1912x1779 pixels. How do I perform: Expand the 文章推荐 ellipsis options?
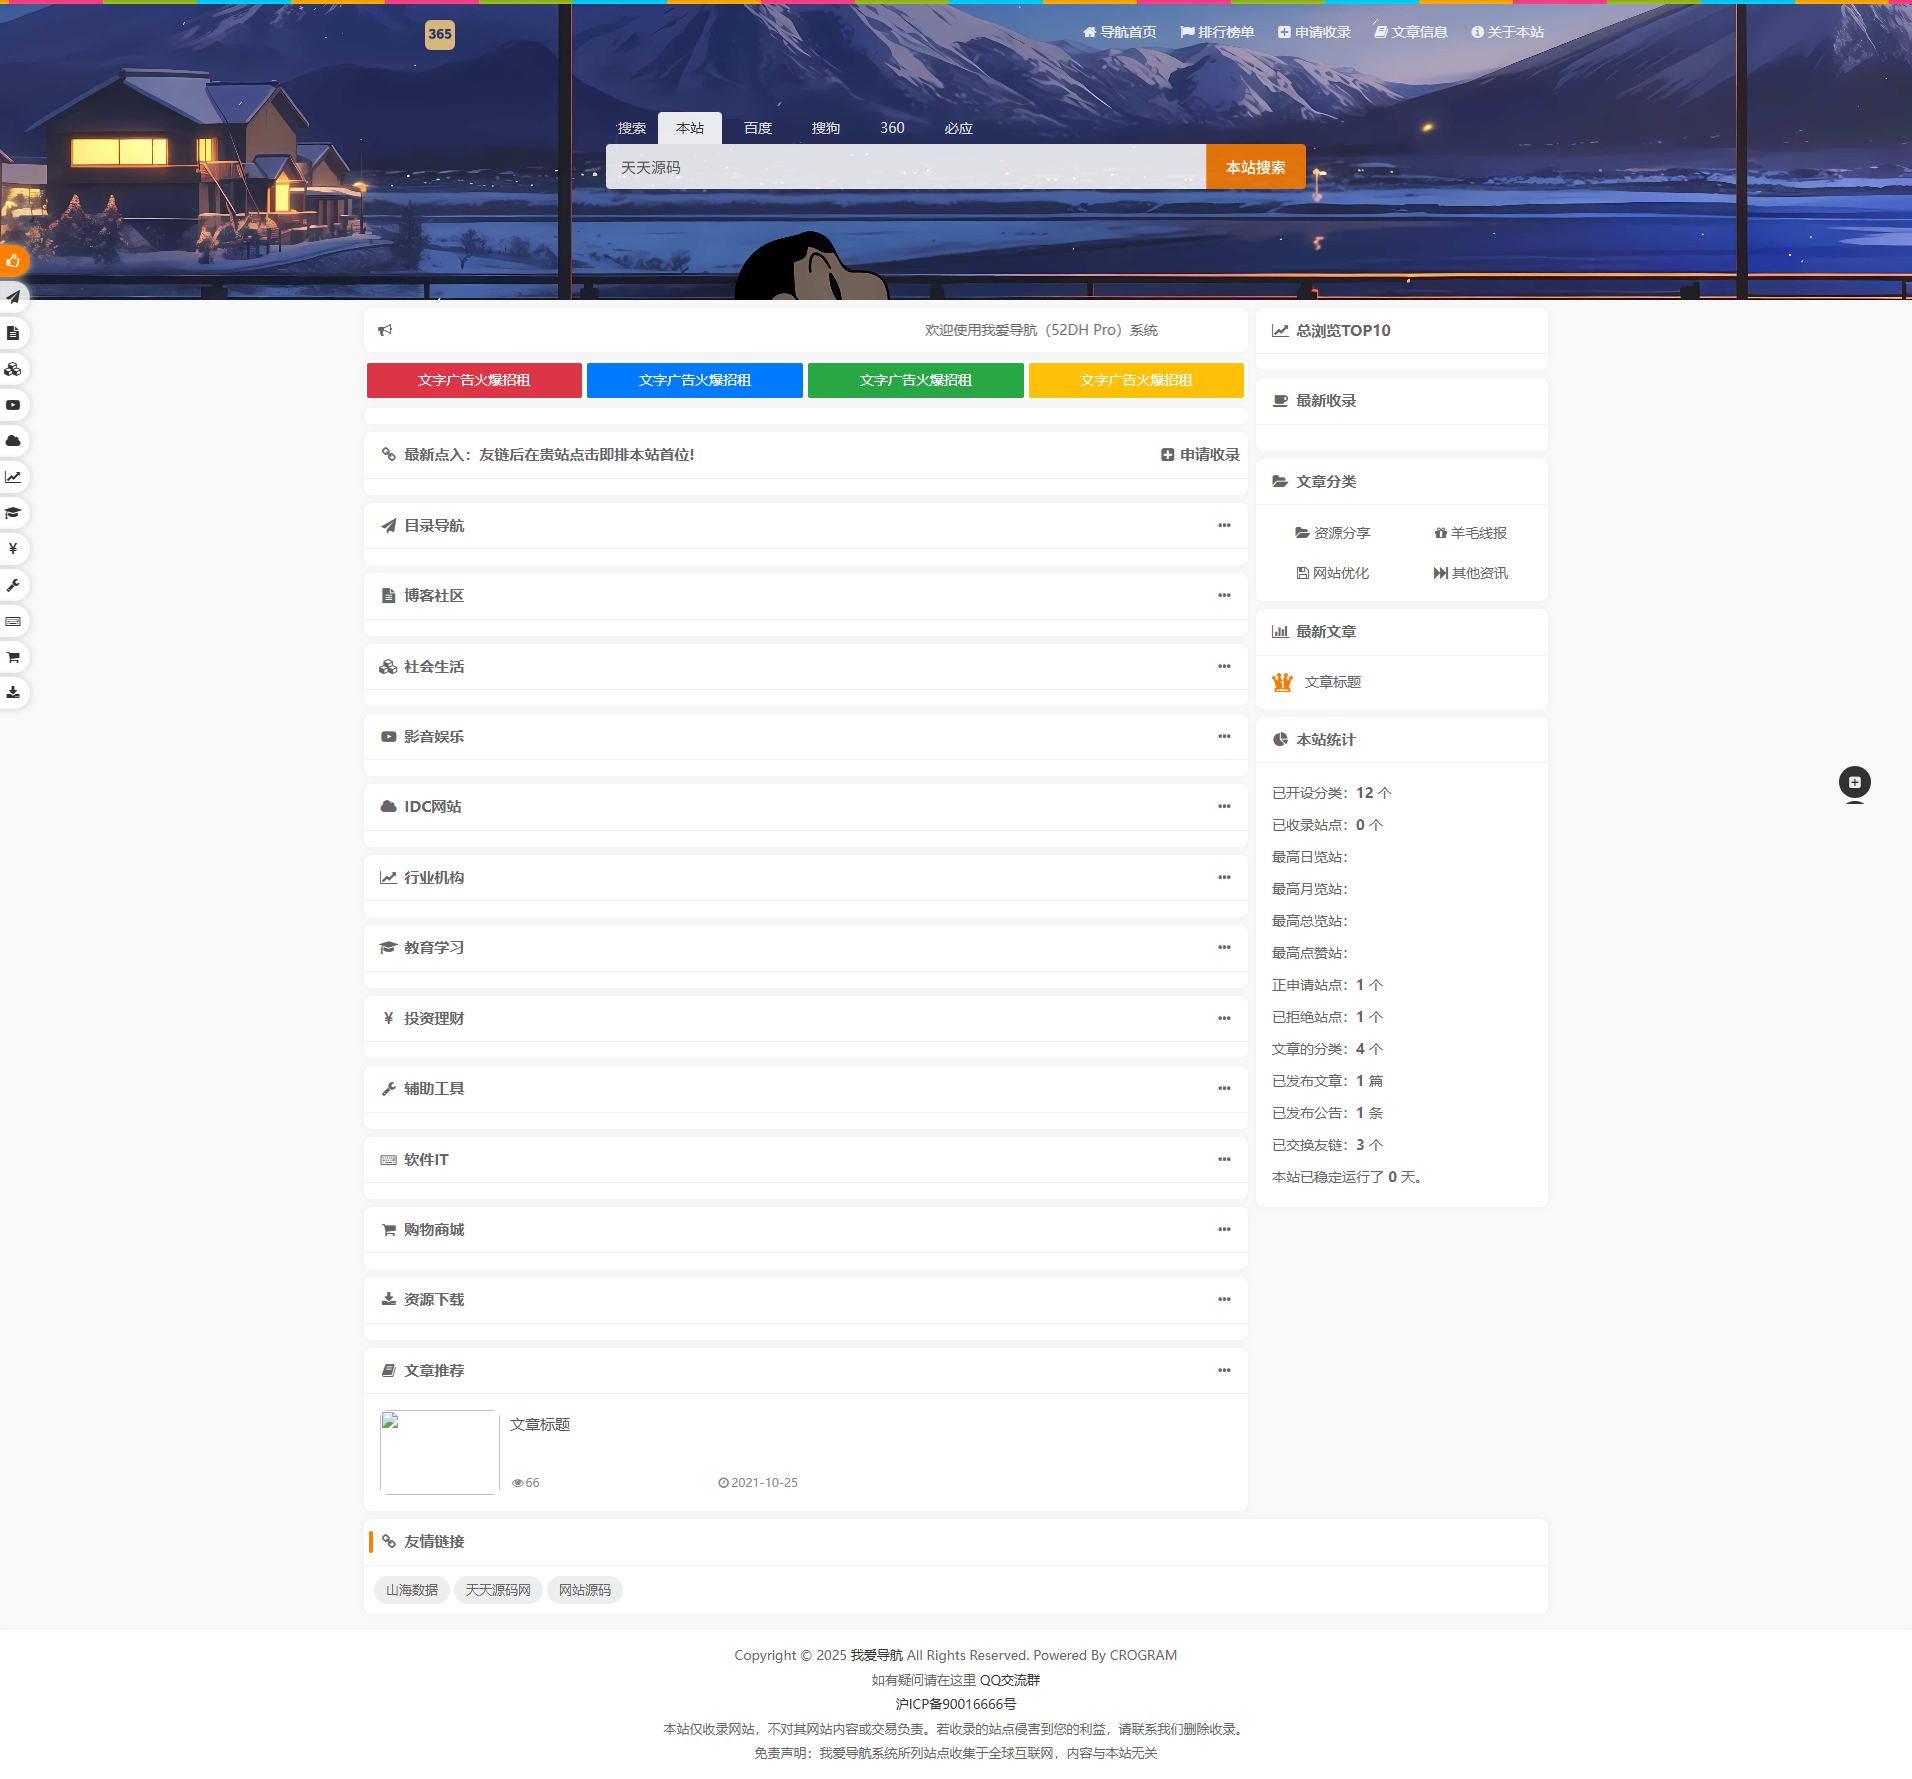click(x=1225, y=1370)
